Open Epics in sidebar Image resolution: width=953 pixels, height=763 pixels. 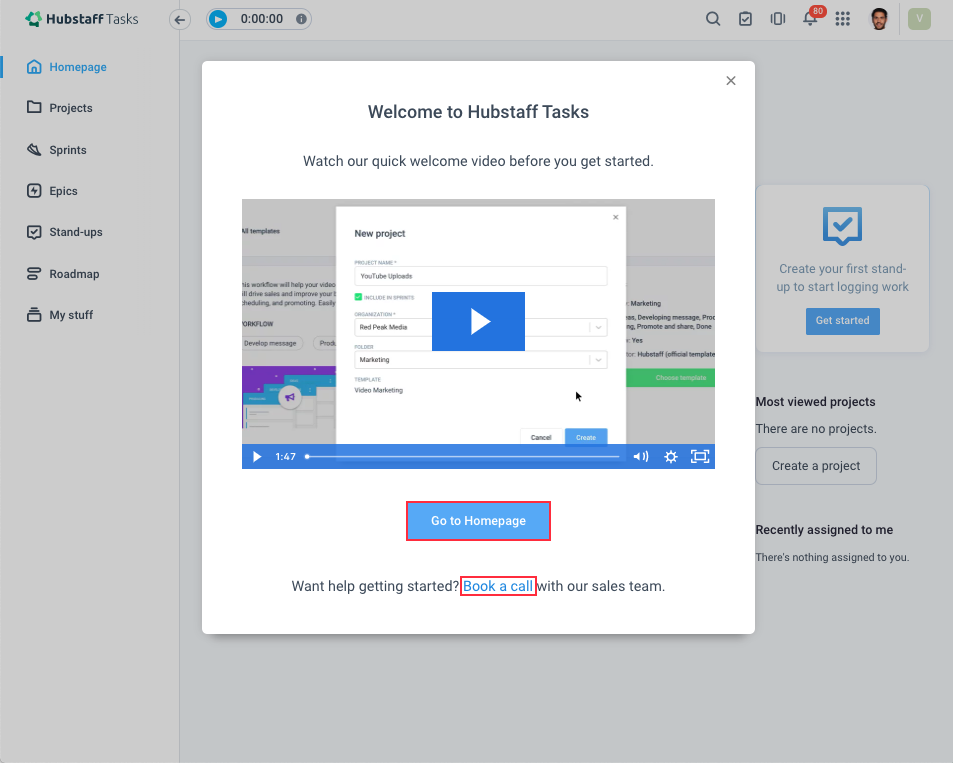tap(52, 191)
